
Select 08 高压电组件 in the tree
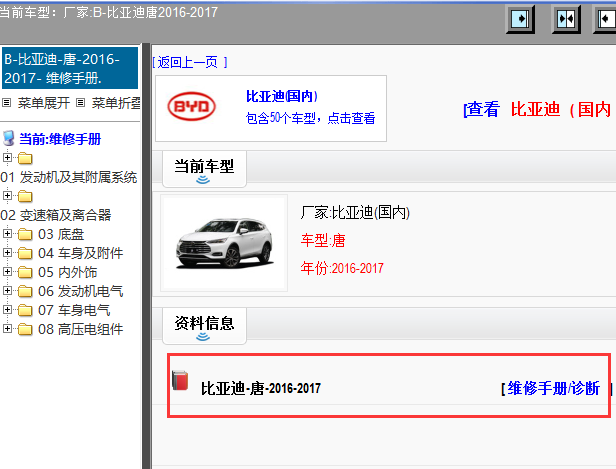[x=81, y=329]
